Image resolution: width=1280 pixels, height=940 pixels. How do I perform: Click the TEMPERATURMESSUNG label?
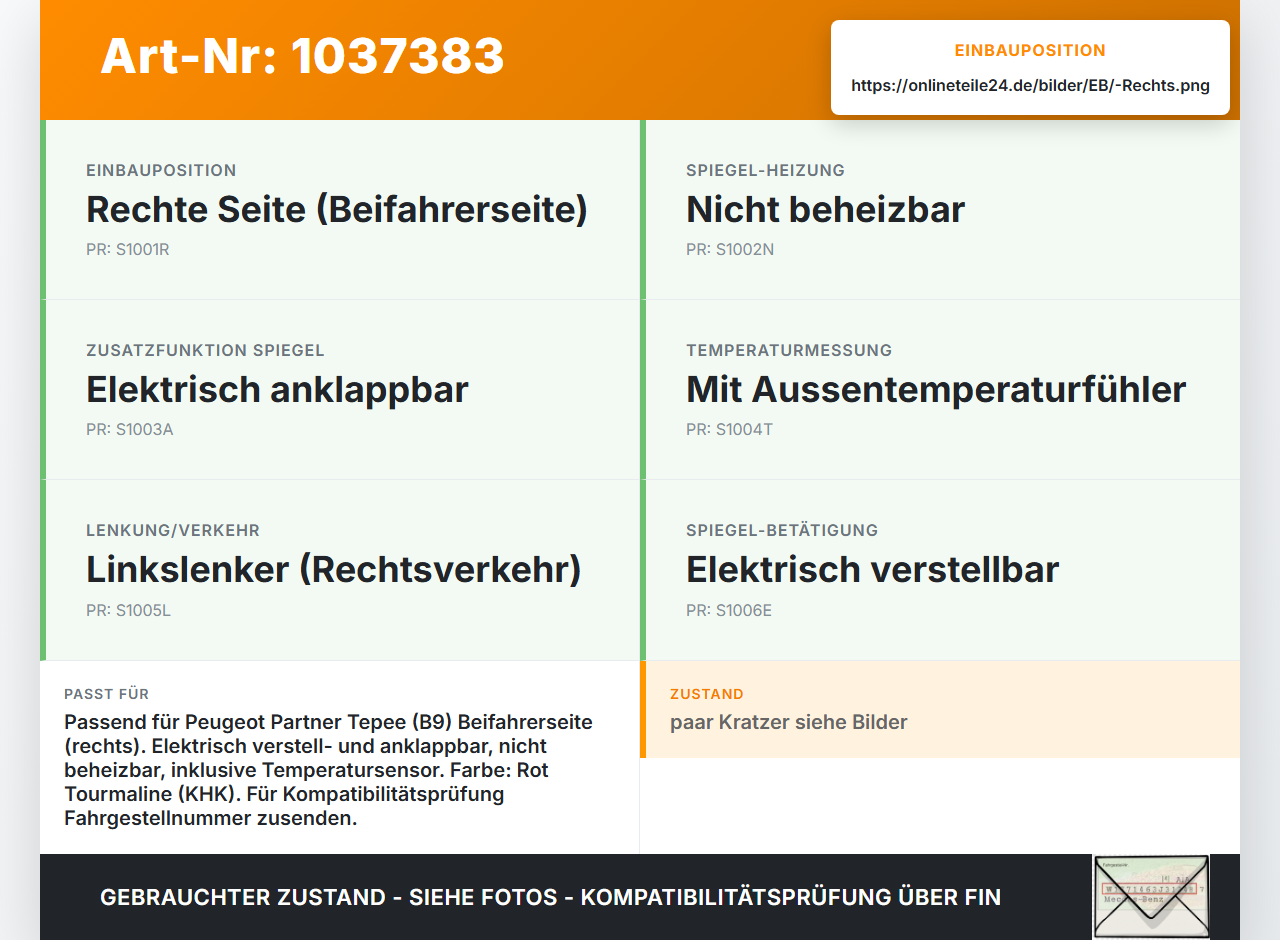click(789, 350)
